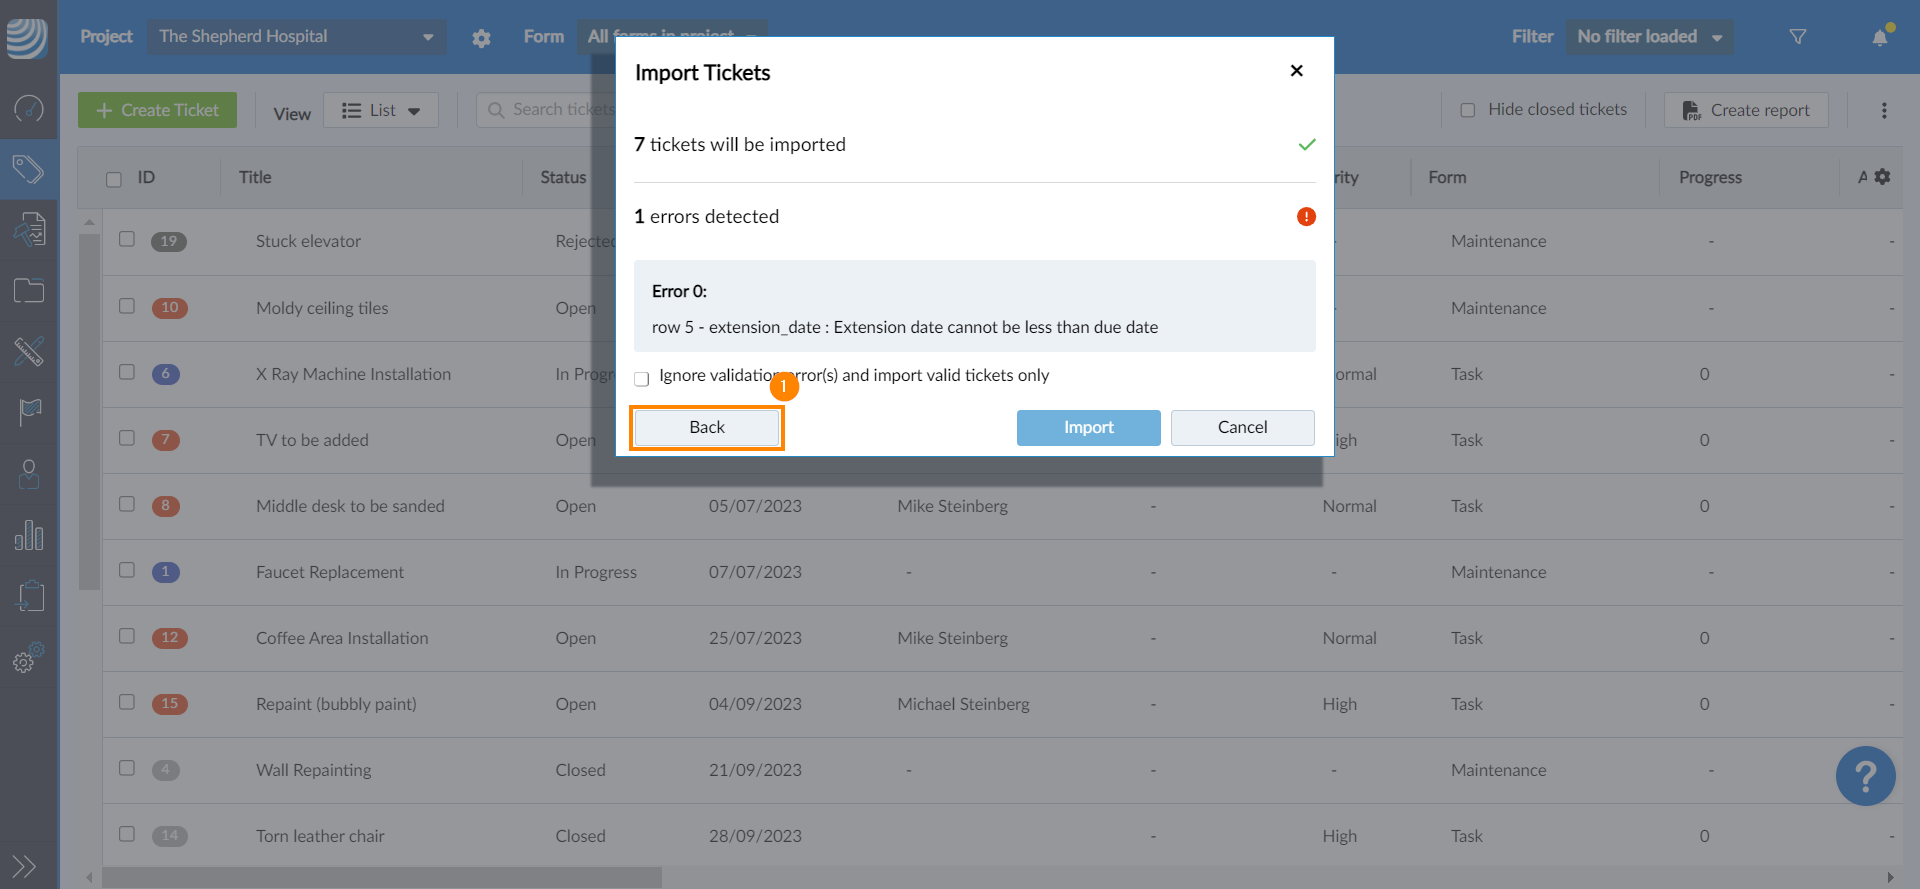Open project settings gear next to project name
The image size is (1920, 889).
tap(481, 38)
